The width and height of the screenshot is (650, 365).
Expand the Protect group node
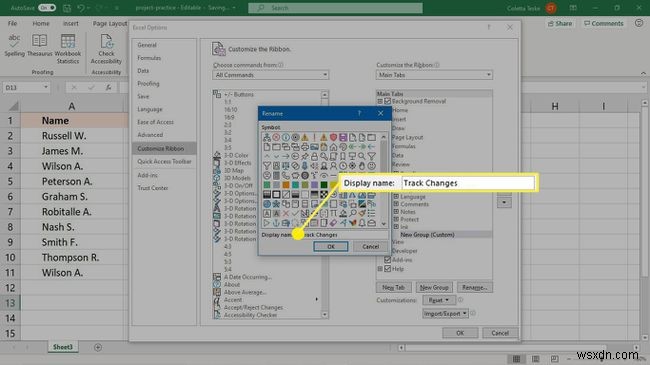tap(396, 219)
